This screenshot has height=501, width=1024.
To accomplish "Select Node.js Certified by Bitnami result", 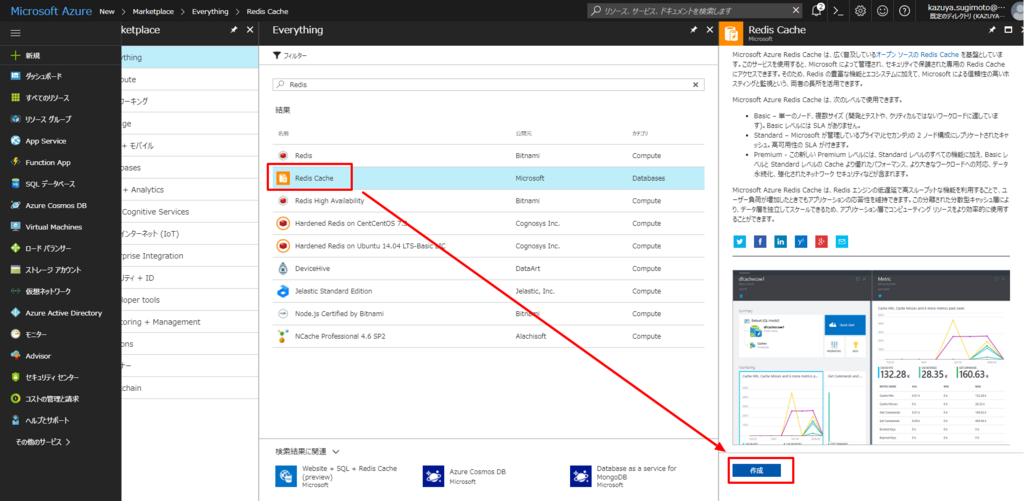I will coord(488,314).
